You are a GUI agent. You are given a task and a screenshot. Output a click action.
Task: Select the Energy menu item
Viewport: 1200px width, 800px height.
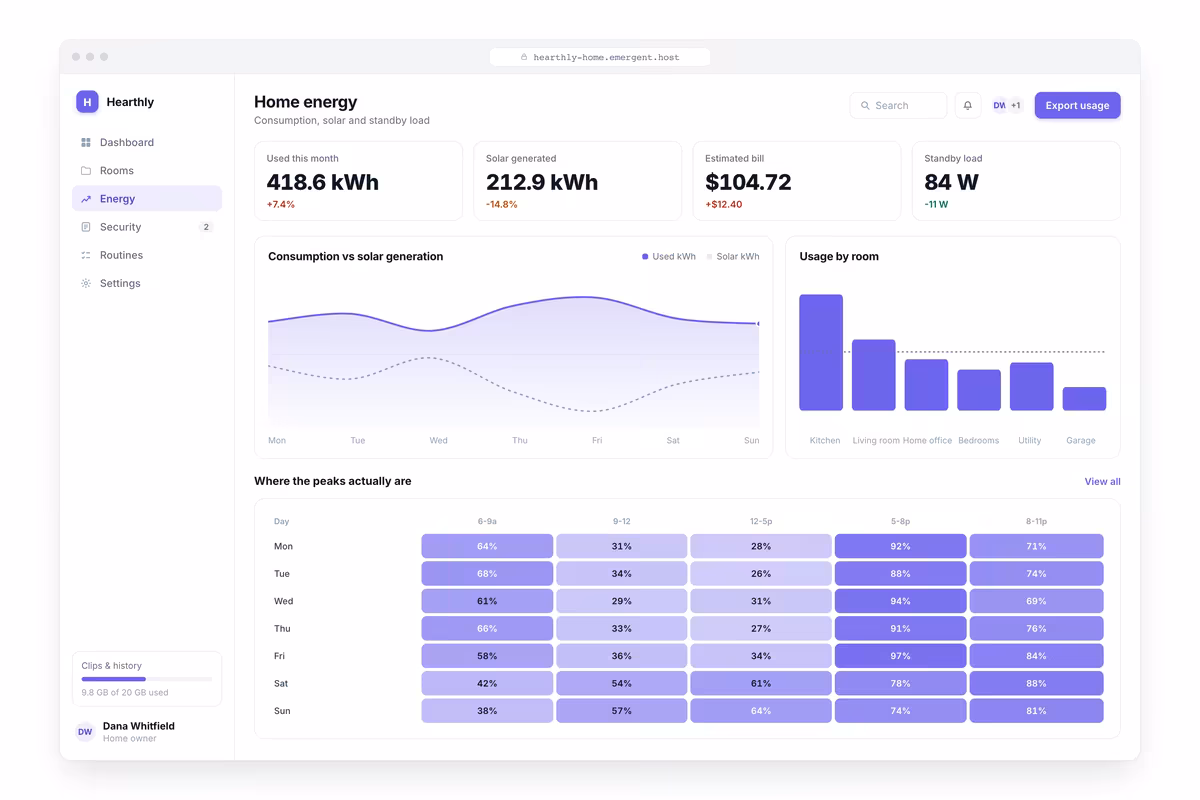(x=147, y=199)
